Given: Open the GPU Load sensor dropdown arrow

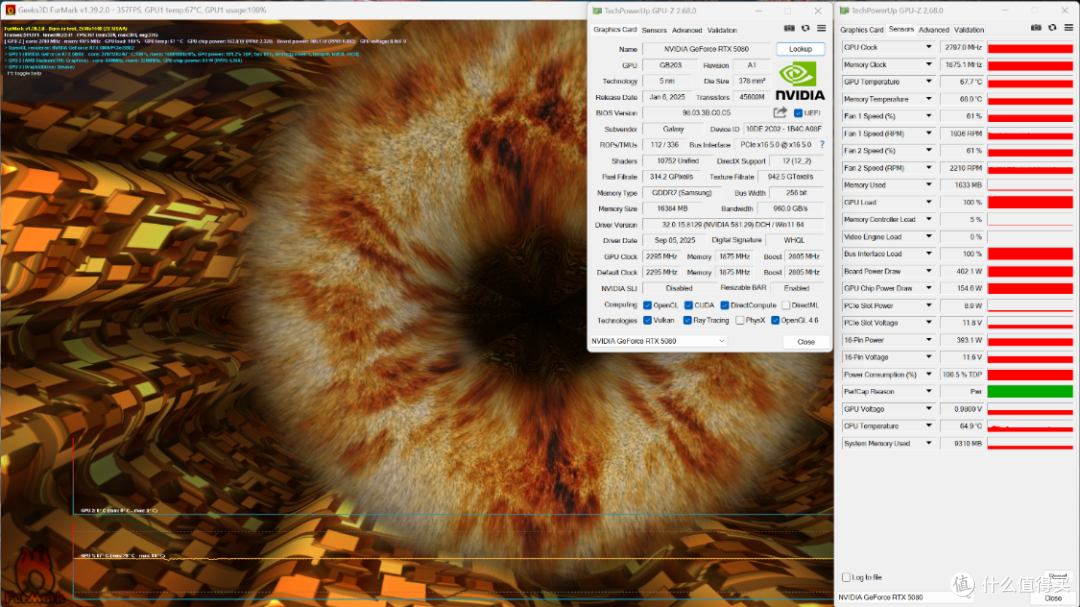Looking at the screenshot, I should pyautogui.click(x=928, y=202).
